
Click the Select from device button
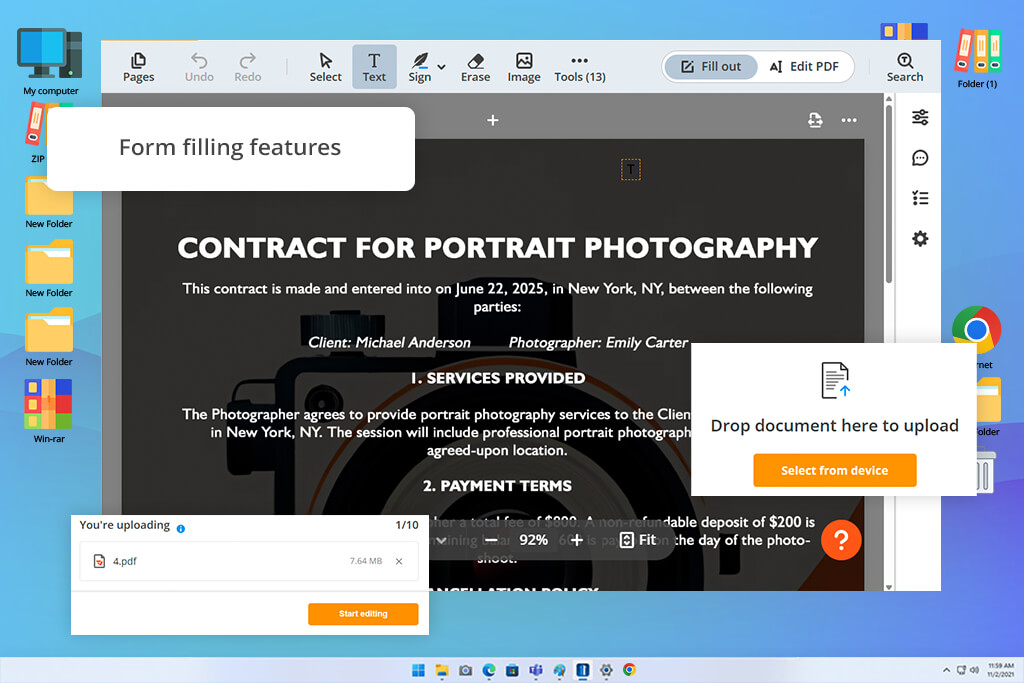point(835,470)
